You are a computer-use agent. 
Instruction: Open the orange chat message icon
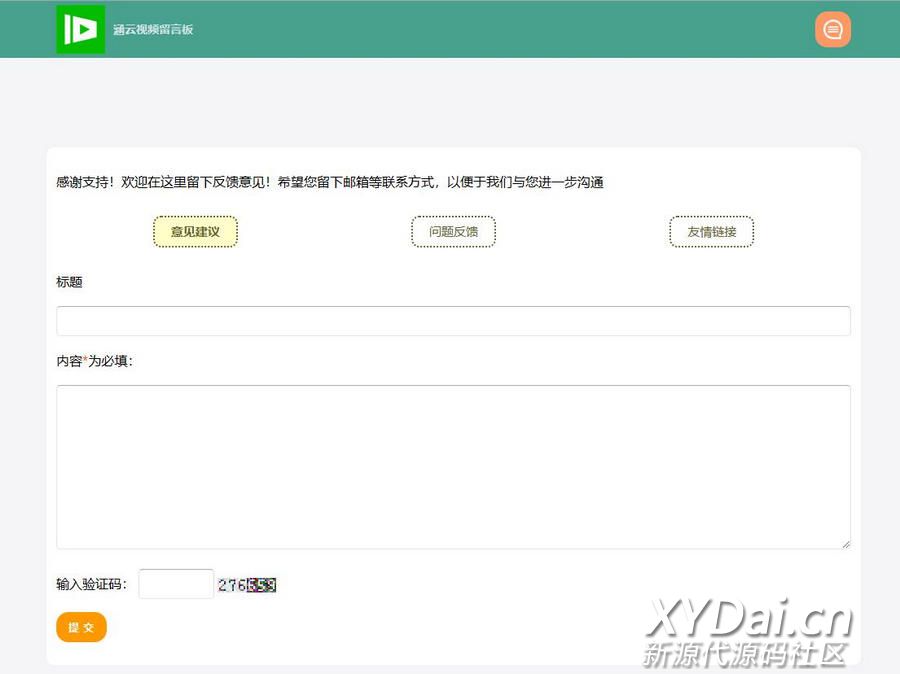pos(832,30)
